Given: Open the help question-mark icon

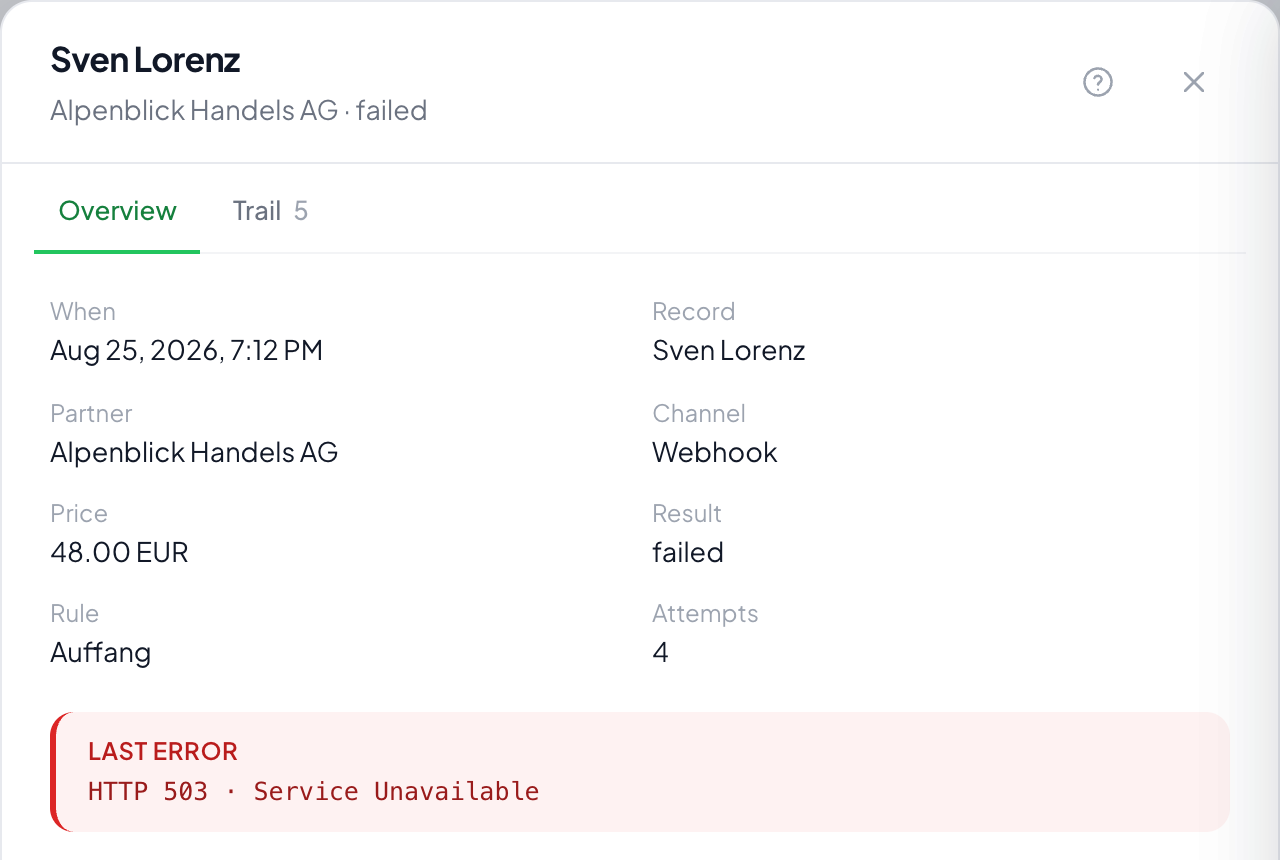Looking at the screenshot, I should [x=1098, y=82].
